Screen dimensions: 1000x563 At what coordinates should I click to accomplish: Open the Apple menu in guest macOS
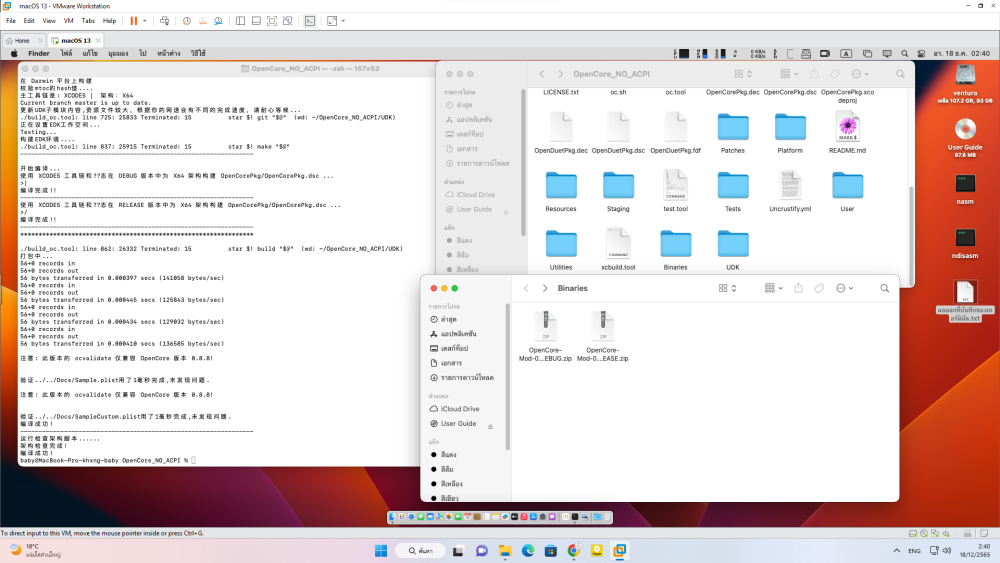click(14, 54)
